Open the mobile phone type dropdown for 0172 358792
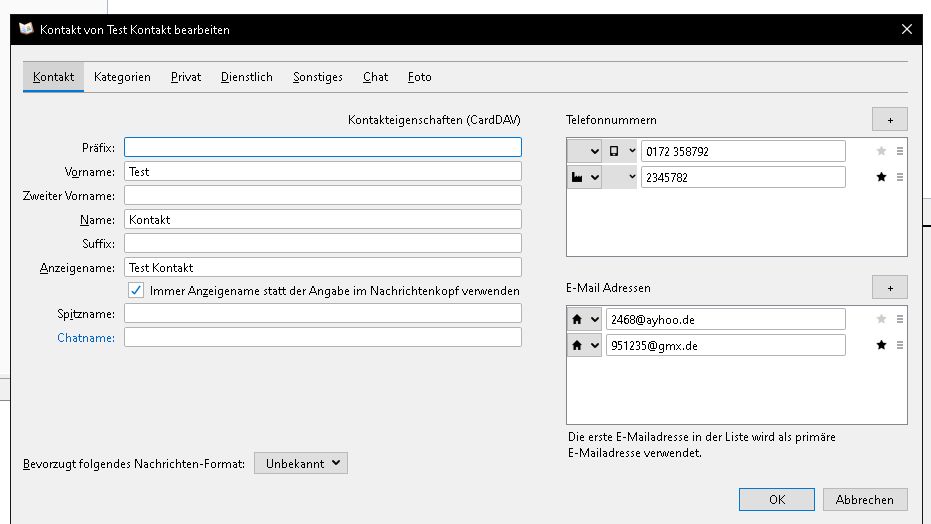The width and height of the screenshot is (931, 524). [620, 152]
